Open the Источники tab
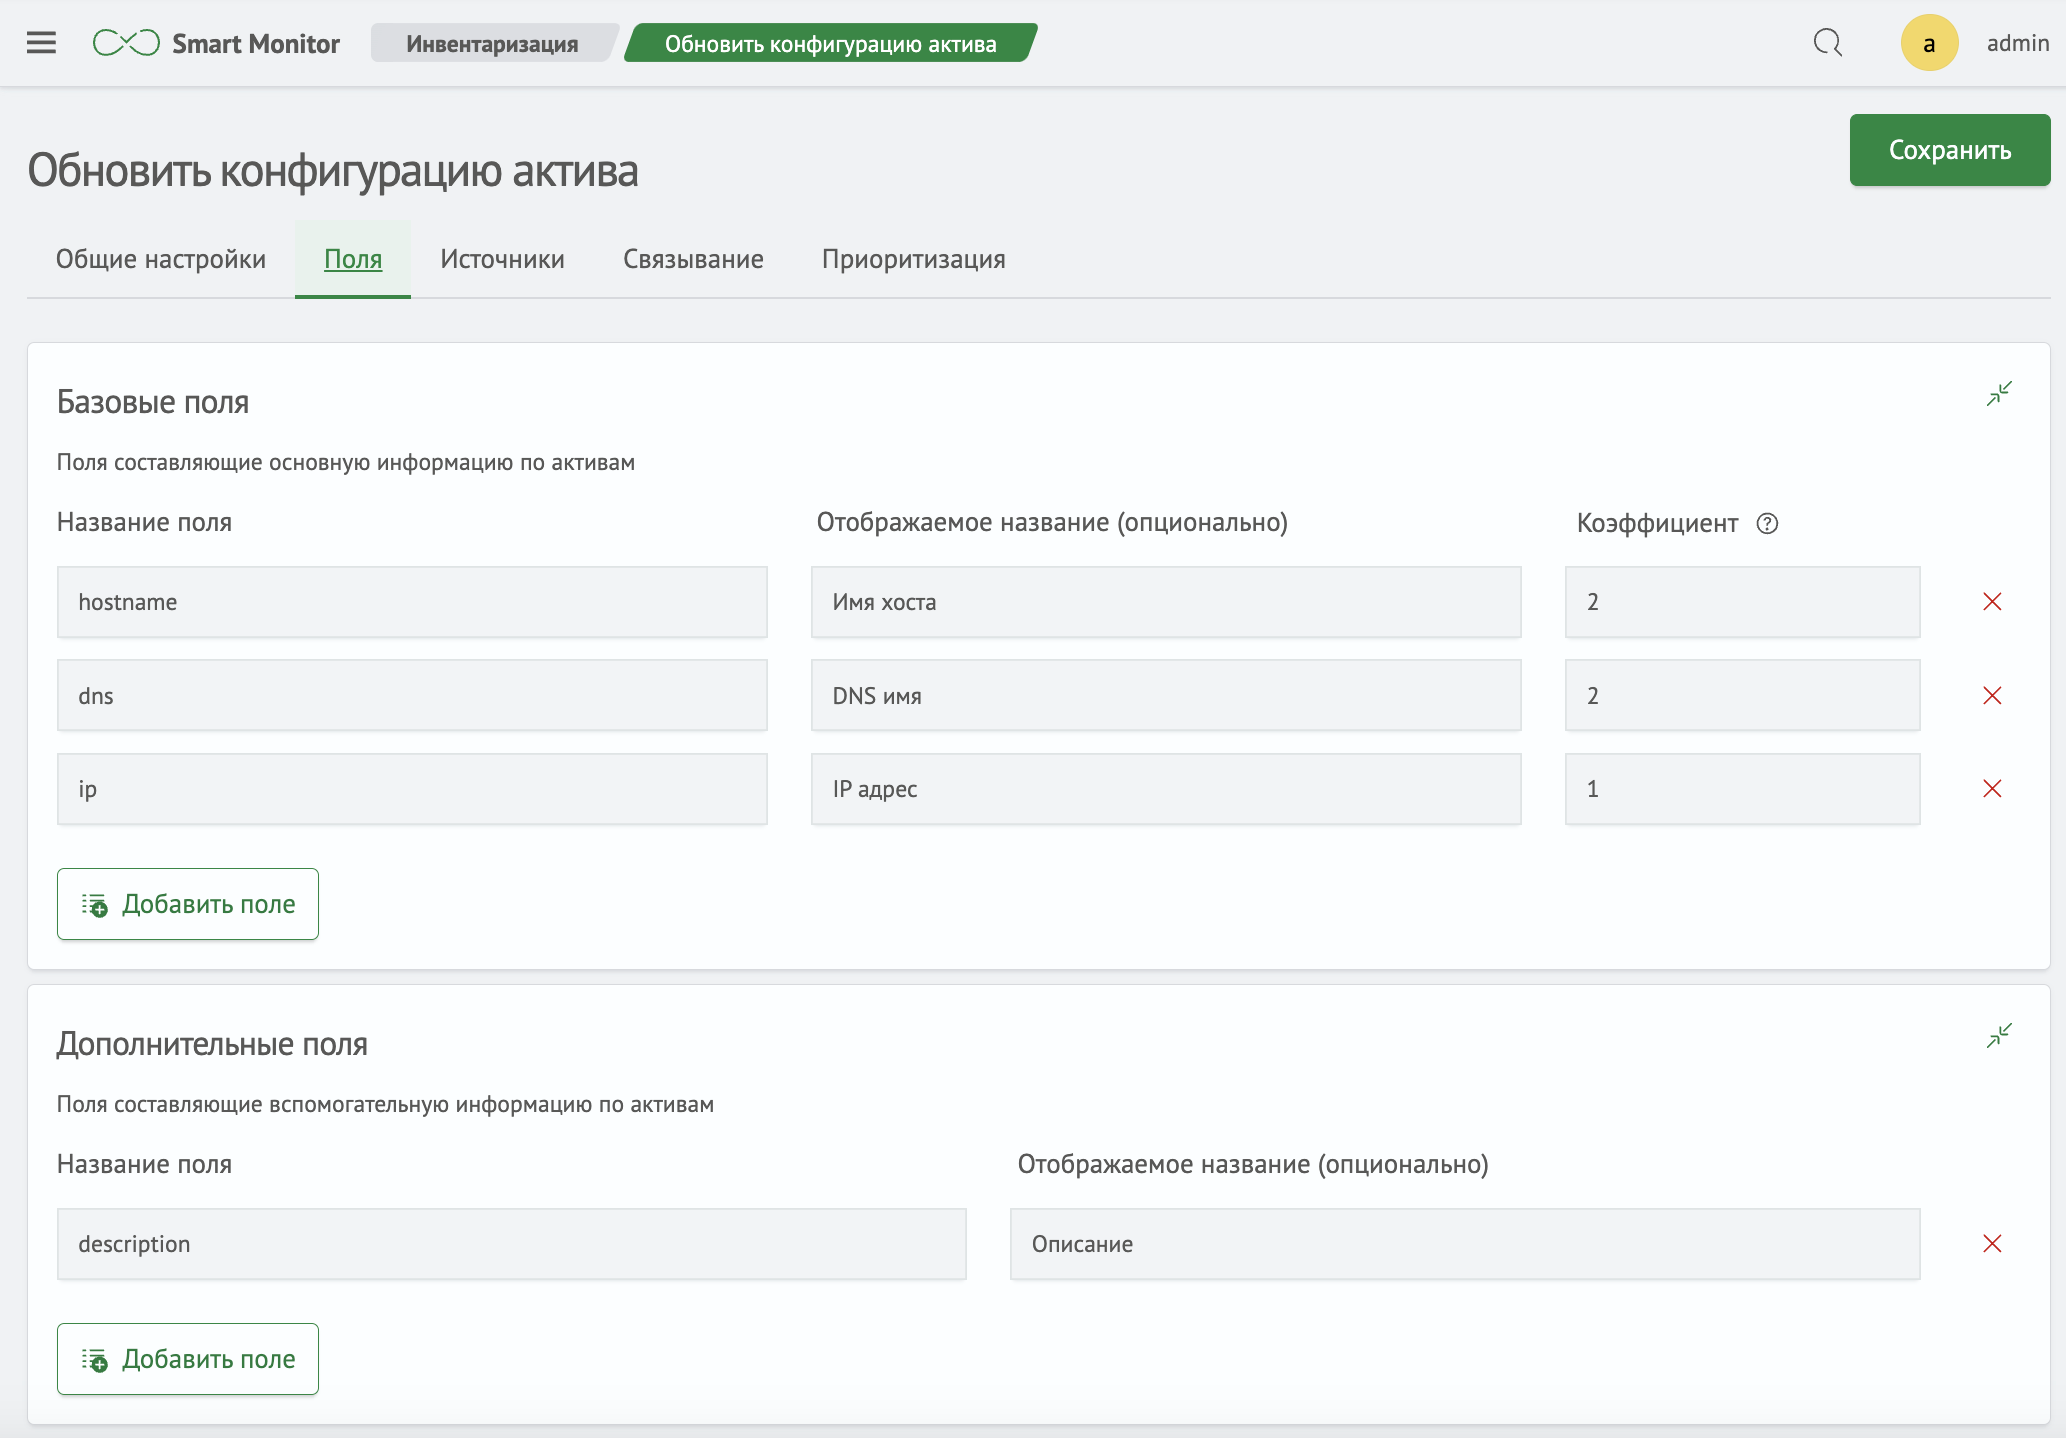This screenshot has width=2066, height=1438. click(x=502, y=259)
